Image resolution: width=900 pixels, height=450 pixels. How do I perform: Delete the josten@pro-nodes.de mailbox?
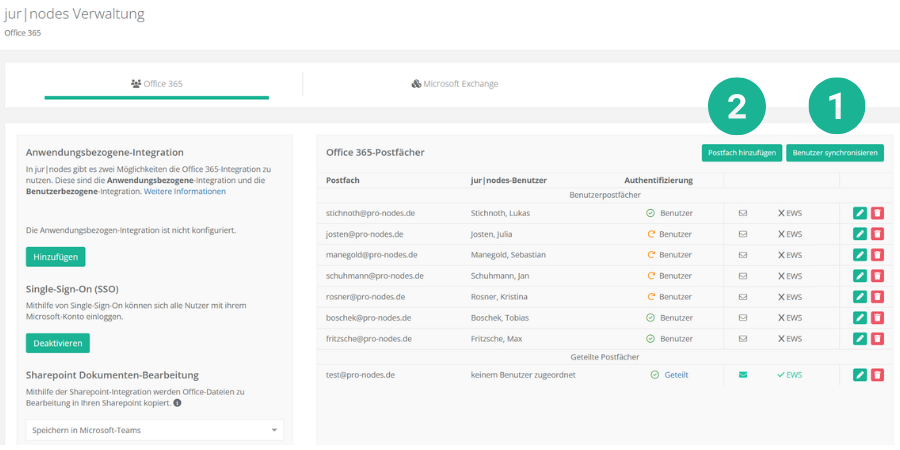pos(877,234)
